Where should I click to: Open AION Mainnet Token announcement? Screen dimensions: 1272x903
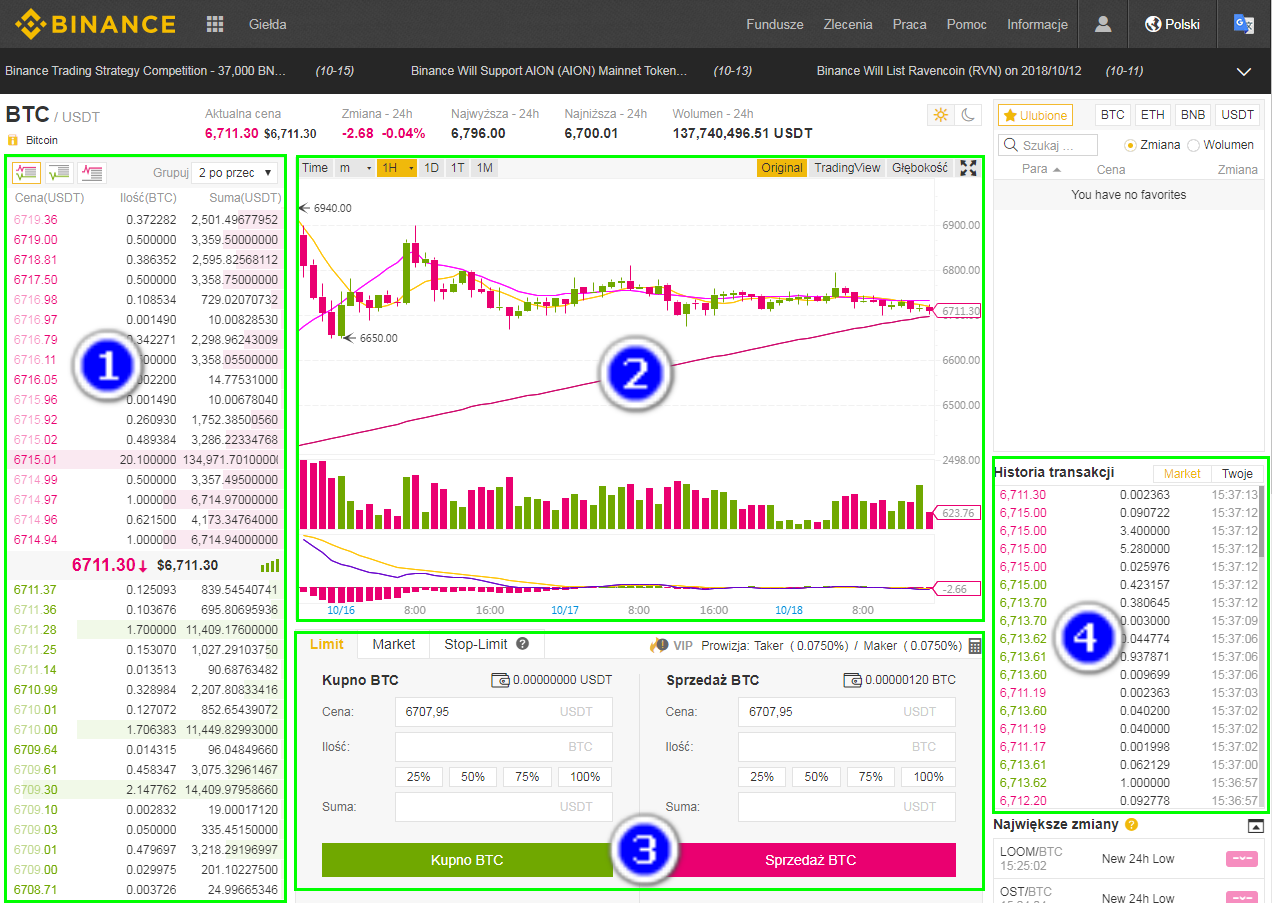coord(549,71)
